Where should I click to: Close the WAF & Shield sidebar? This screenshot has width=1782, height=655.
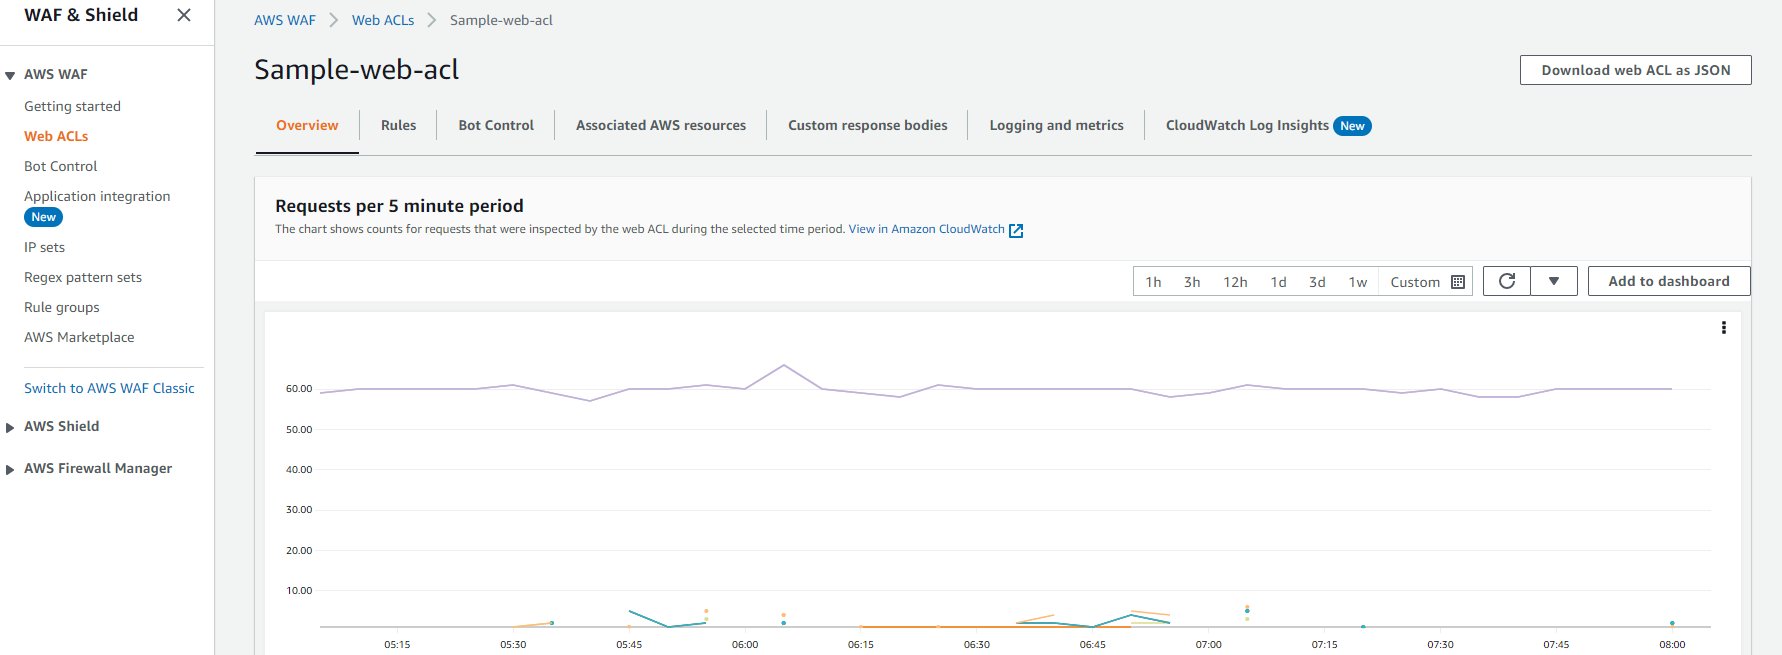(184, 15)
